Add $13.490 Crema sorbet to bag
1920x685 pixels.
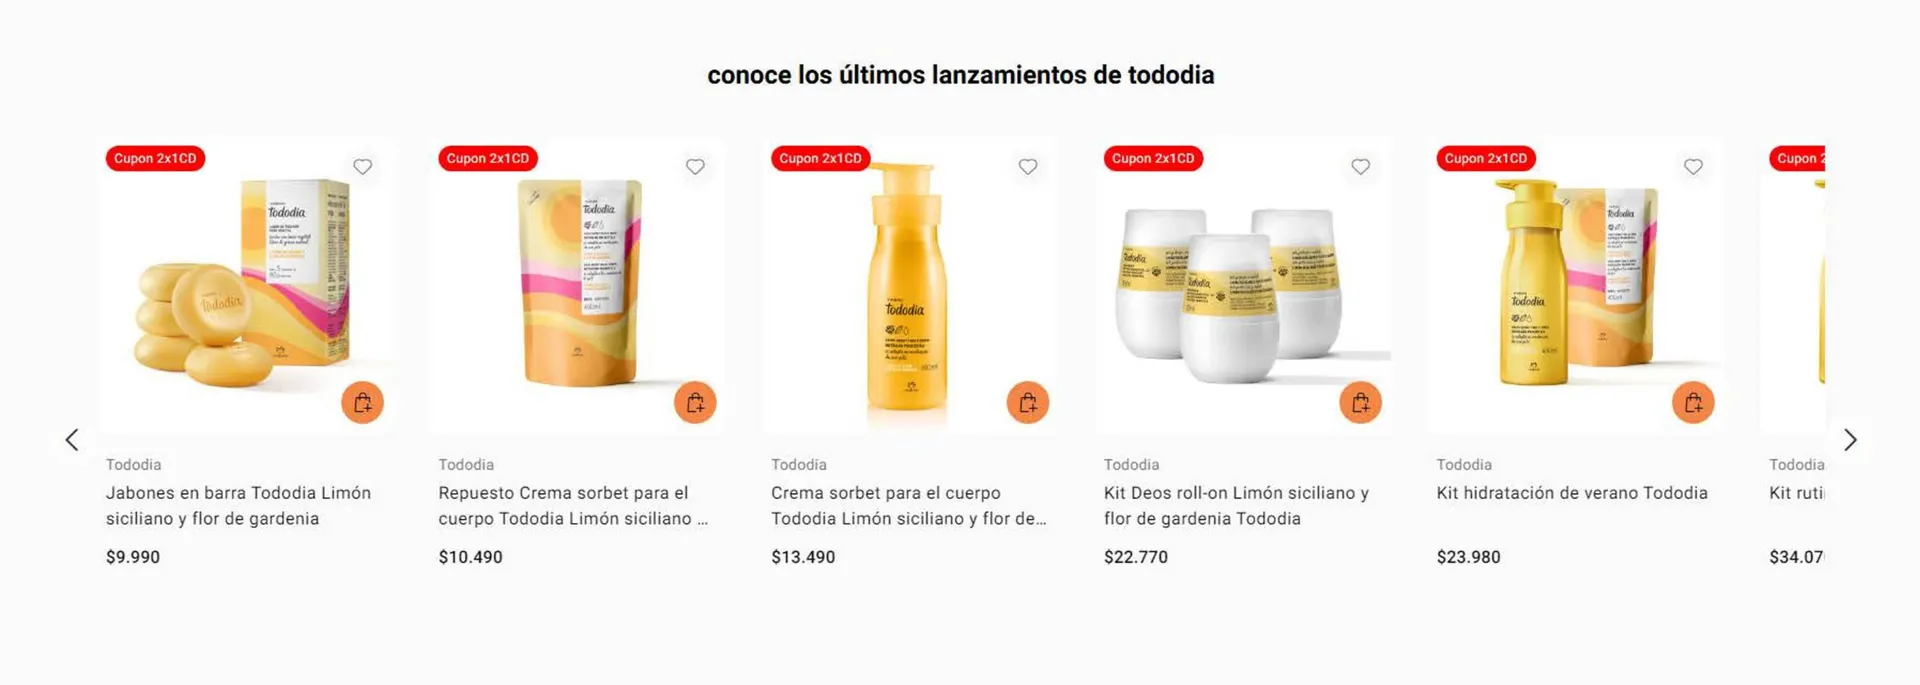point(1028,403)
